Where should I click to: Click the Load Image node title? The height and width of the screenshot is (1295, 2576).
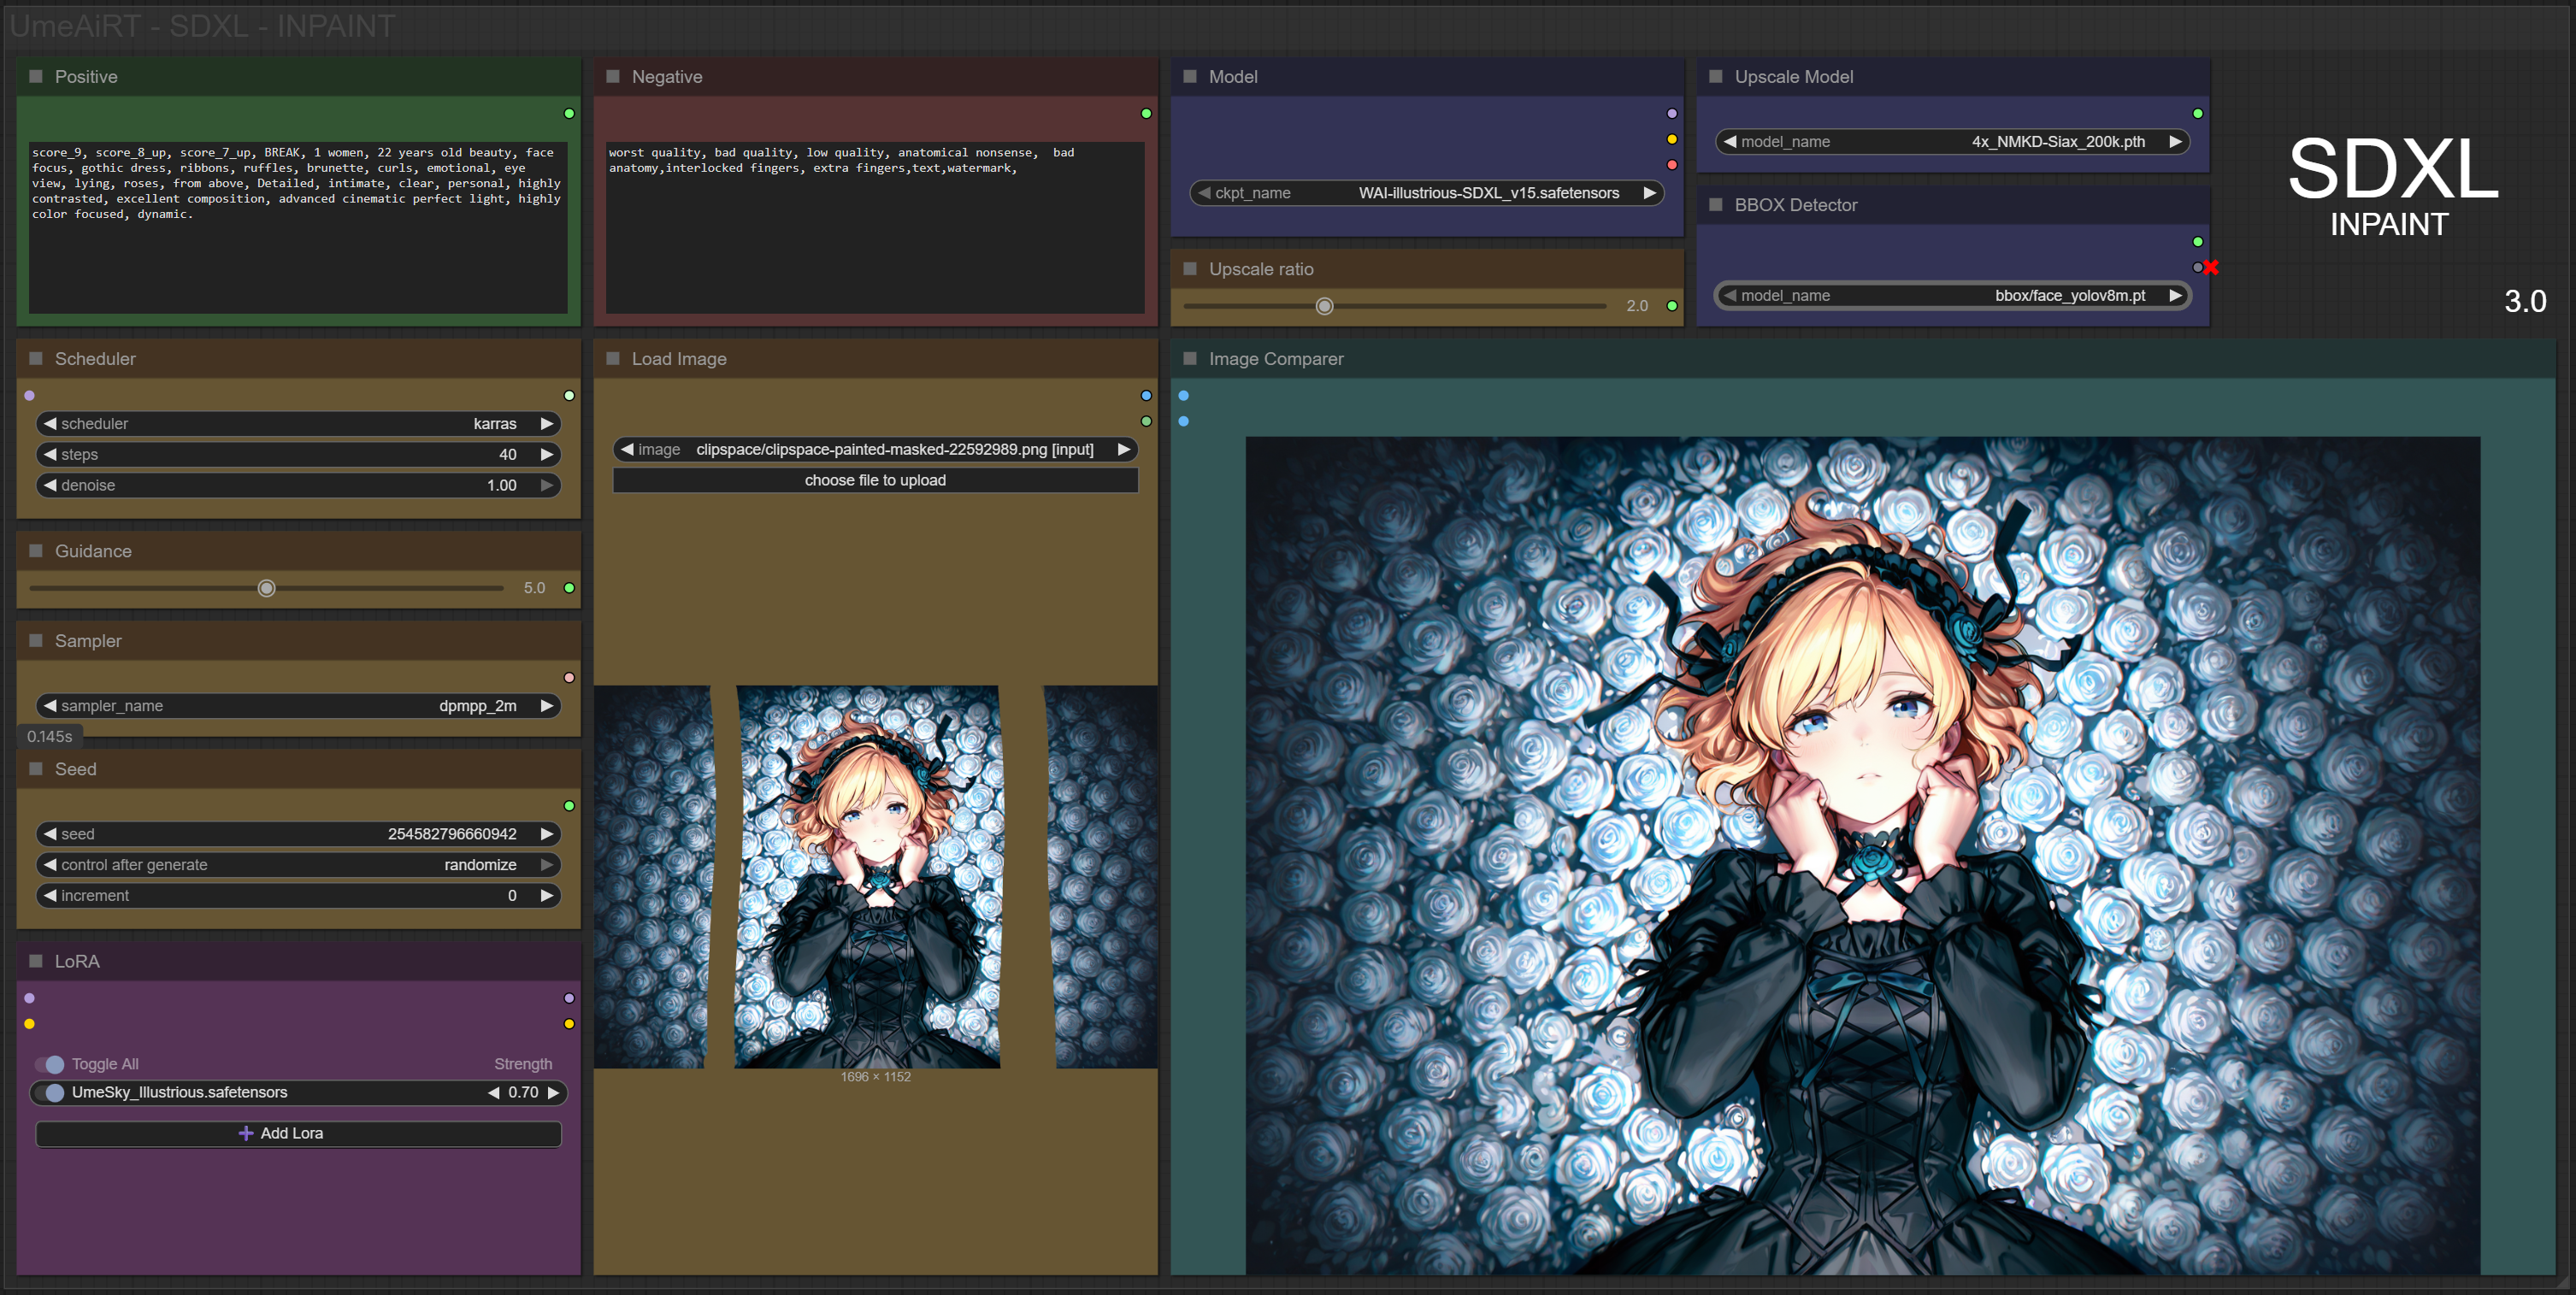pyautogui.click(x=678, y=358)
